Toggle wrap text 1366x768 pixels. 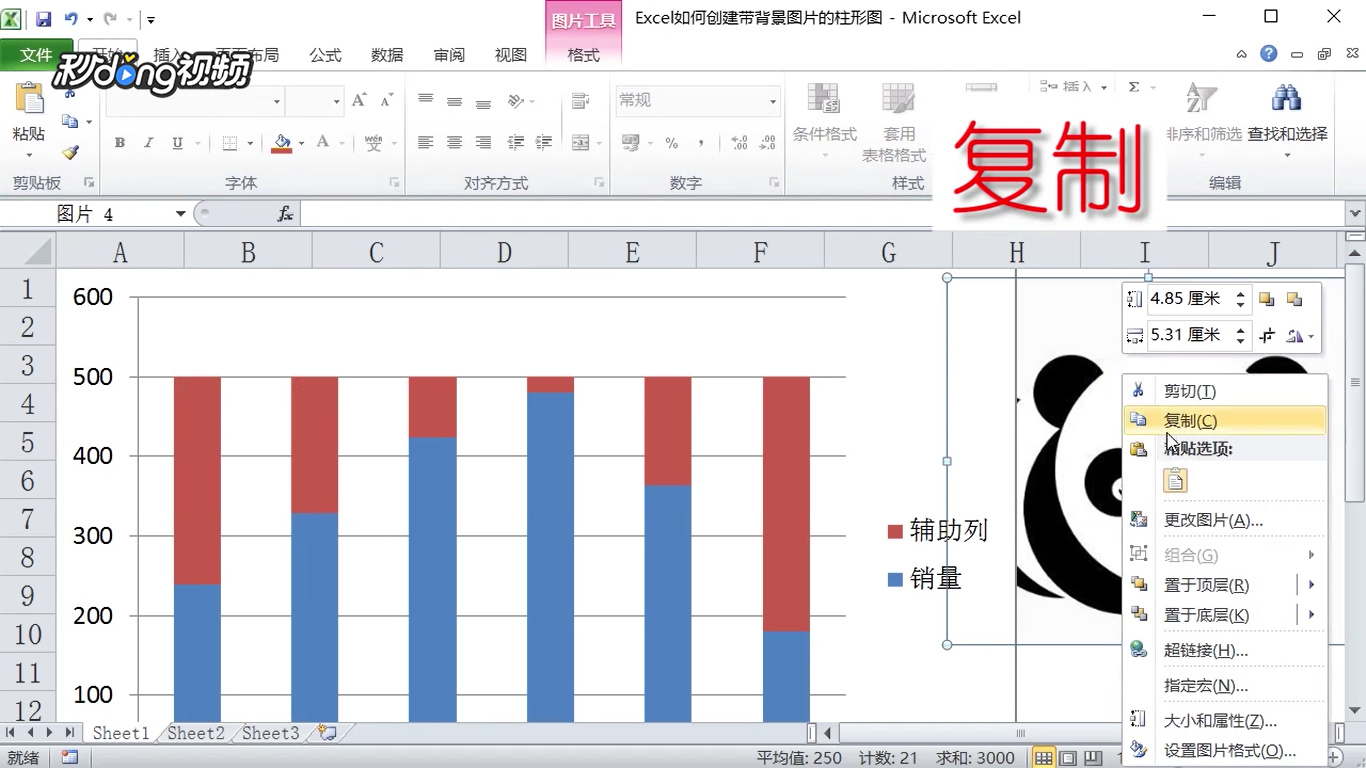click(x=580, y=100)
